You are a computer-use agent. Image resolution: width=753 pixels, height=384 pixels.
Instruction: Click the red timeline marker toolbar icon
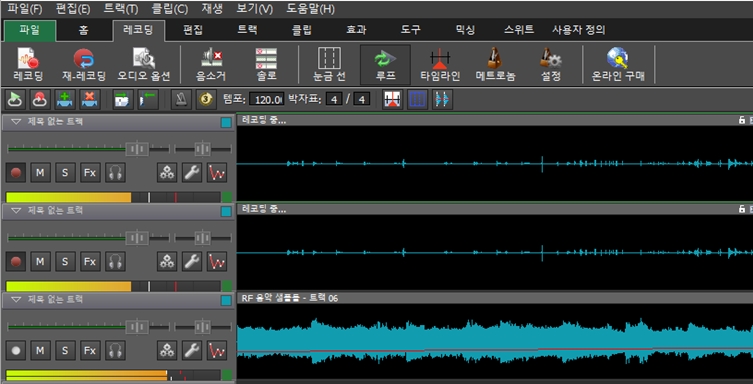tap(392, 99)
